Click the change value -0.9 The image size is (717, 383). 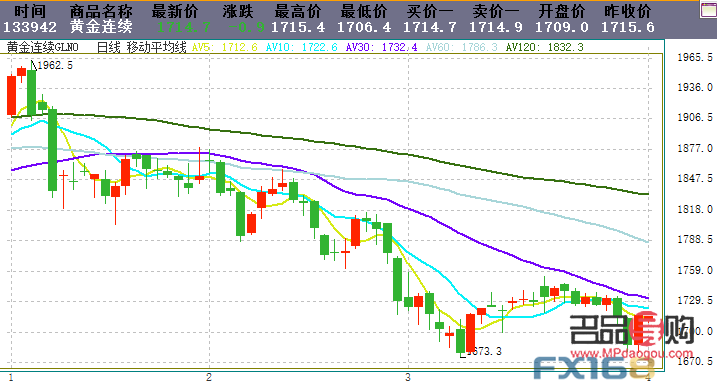(x=246, y=27)
